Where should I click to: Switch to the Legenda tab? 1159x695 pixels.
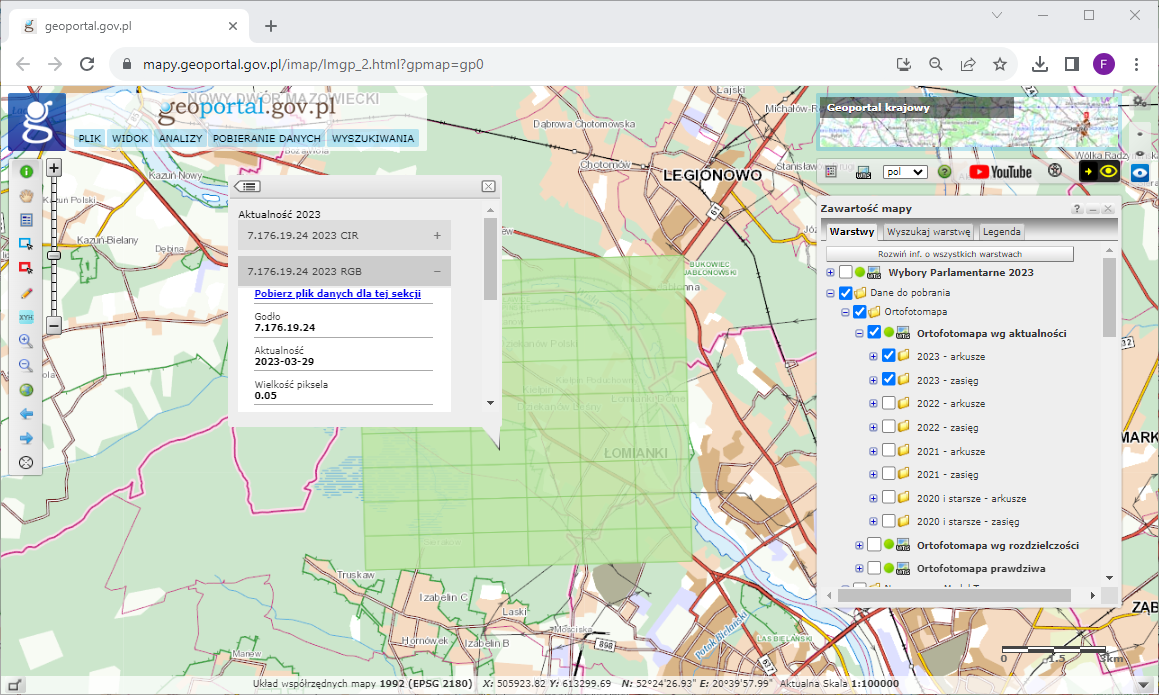(x=1001, y=232)
